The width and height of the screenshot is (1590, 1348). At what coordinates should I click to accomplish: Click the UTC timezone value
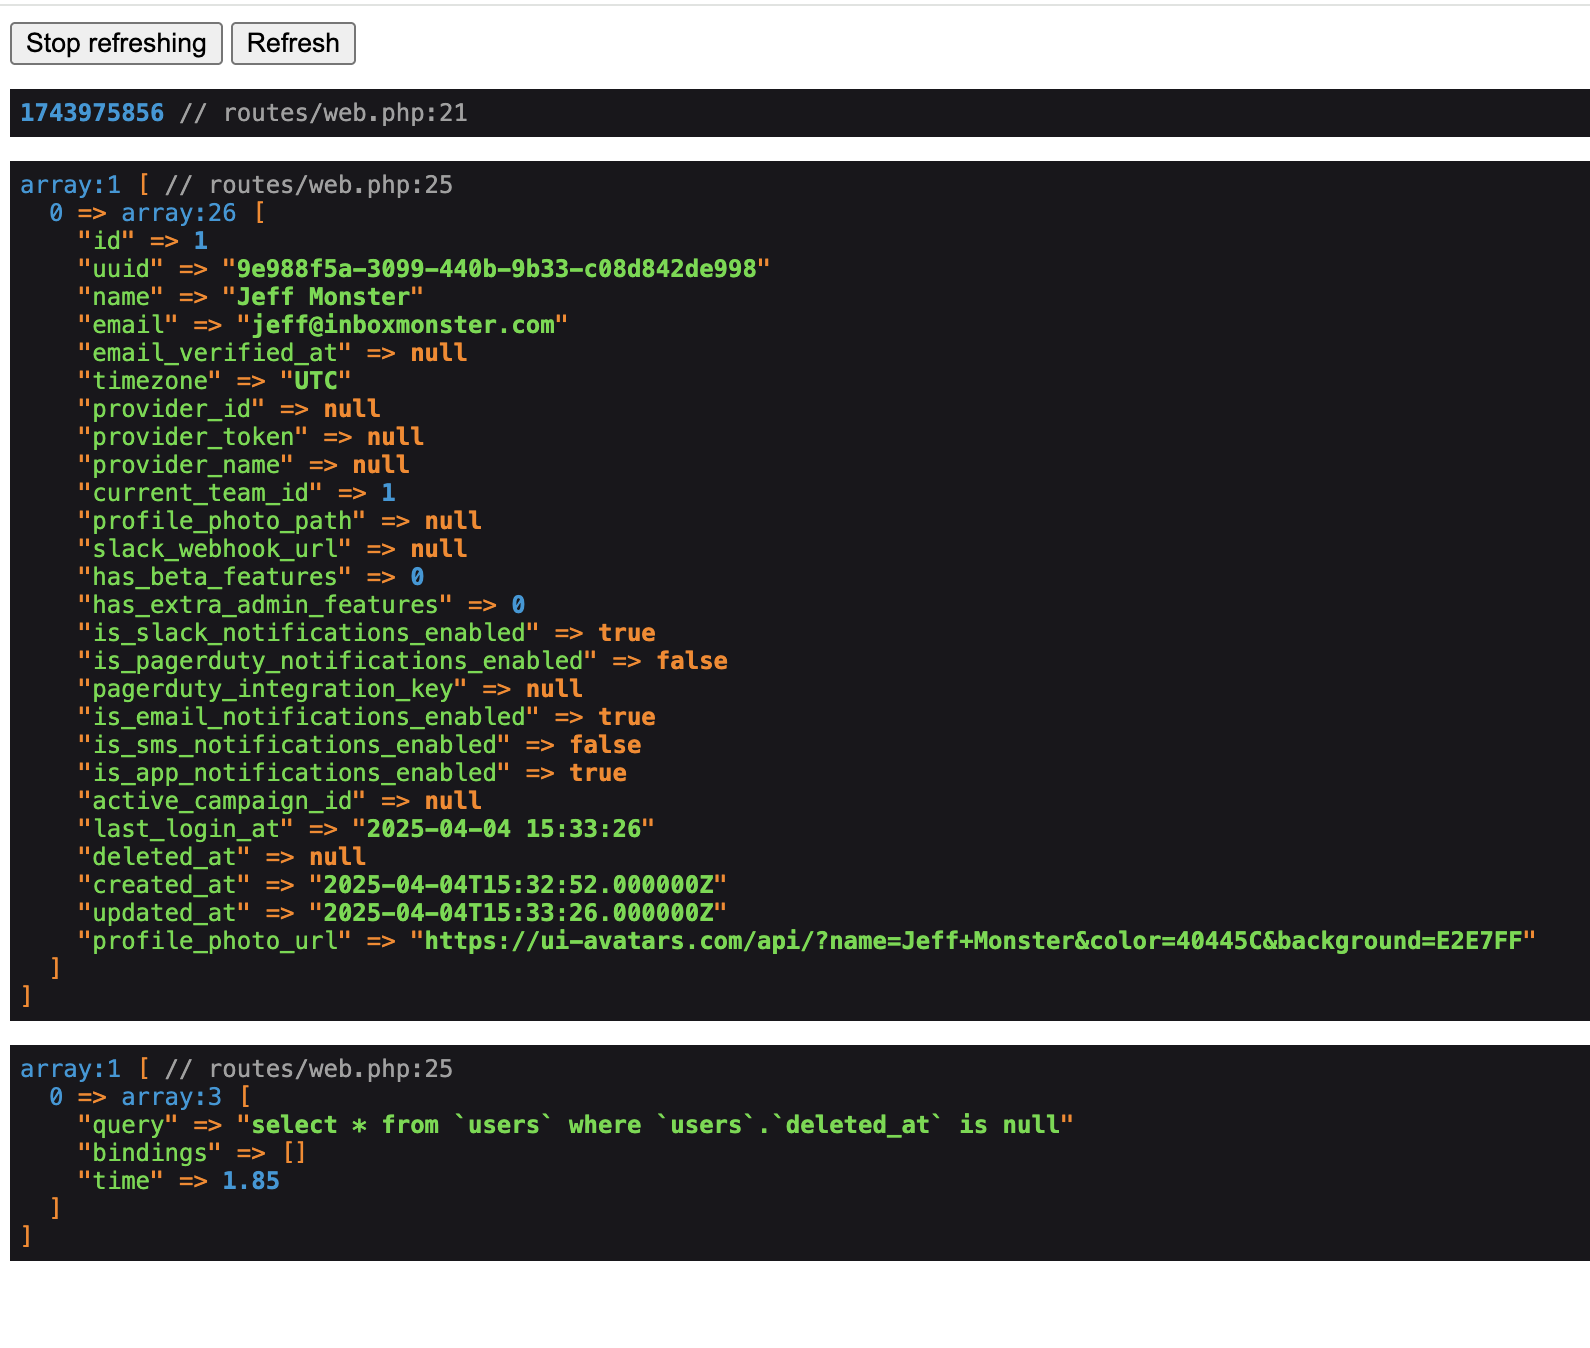(x=316, y=381)
